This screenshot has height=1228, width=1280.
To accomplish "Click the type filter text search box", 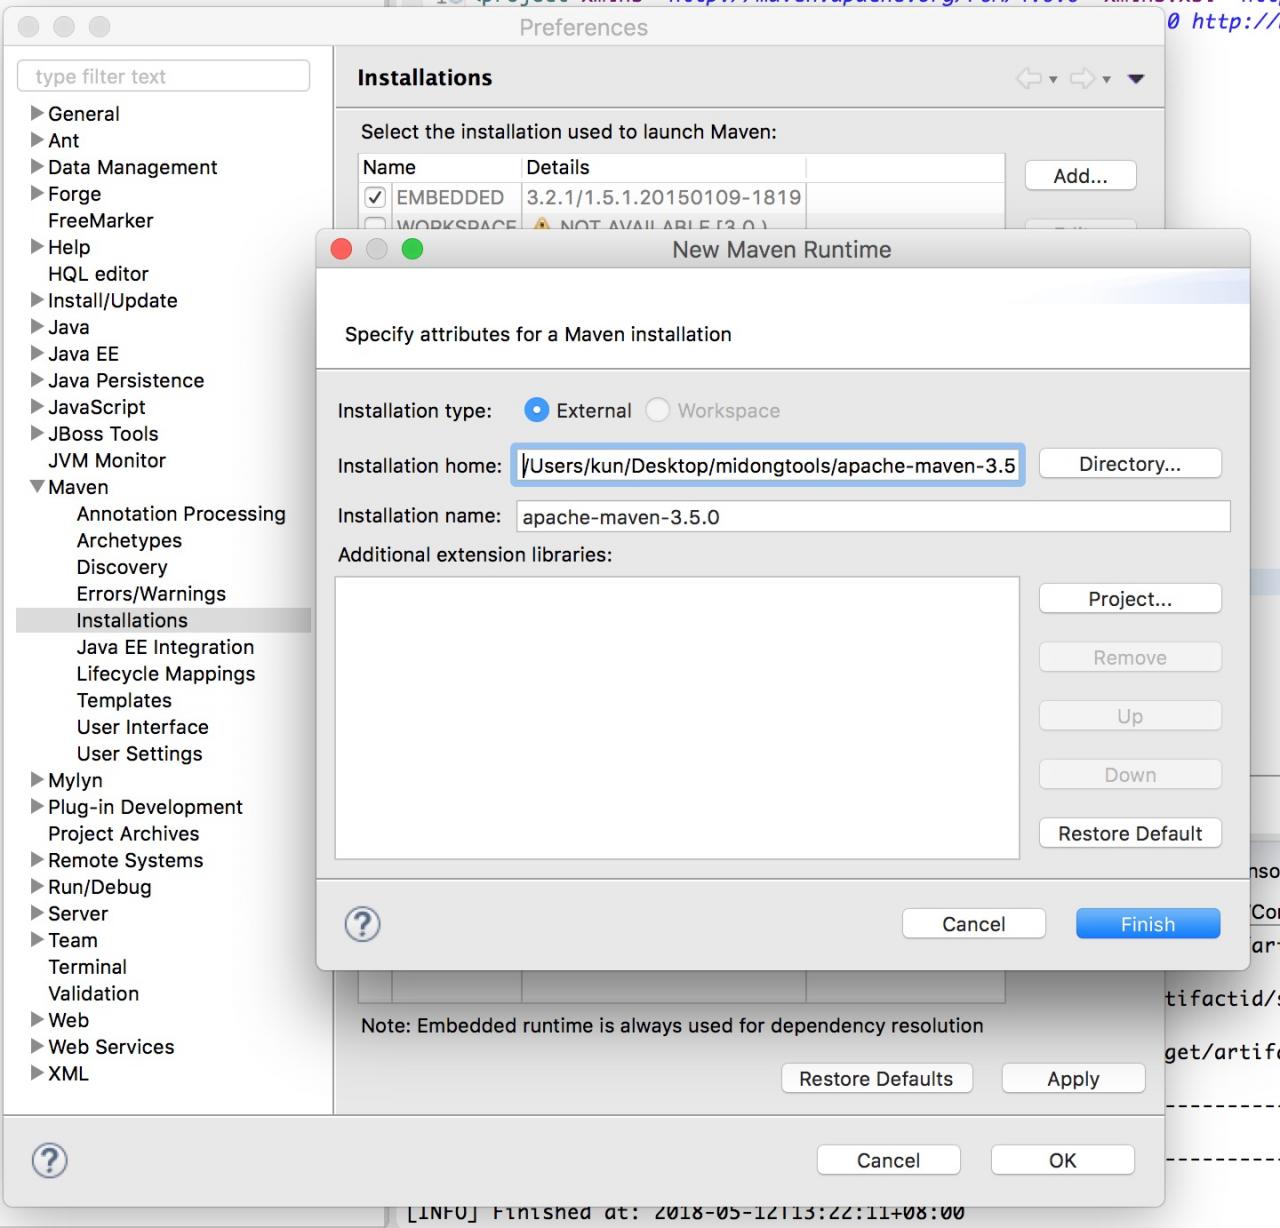I will [163, 76].
